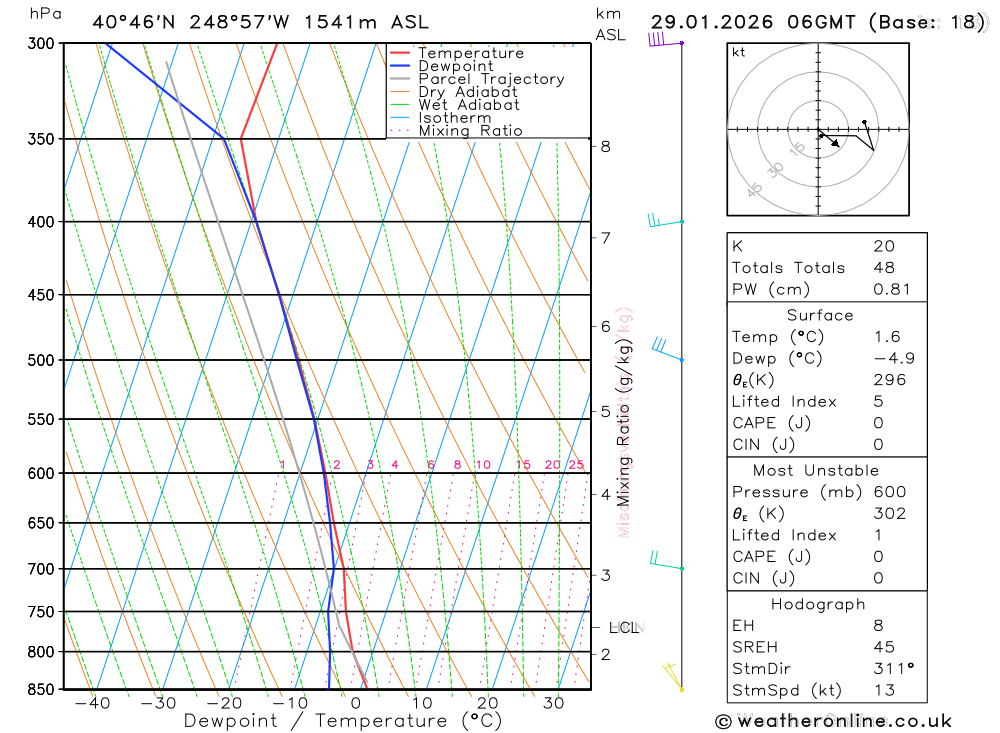Viewport: 1000px width, 733px height.
Task: Click the Most Unstable section heading
Action: [x=816, y=471]
